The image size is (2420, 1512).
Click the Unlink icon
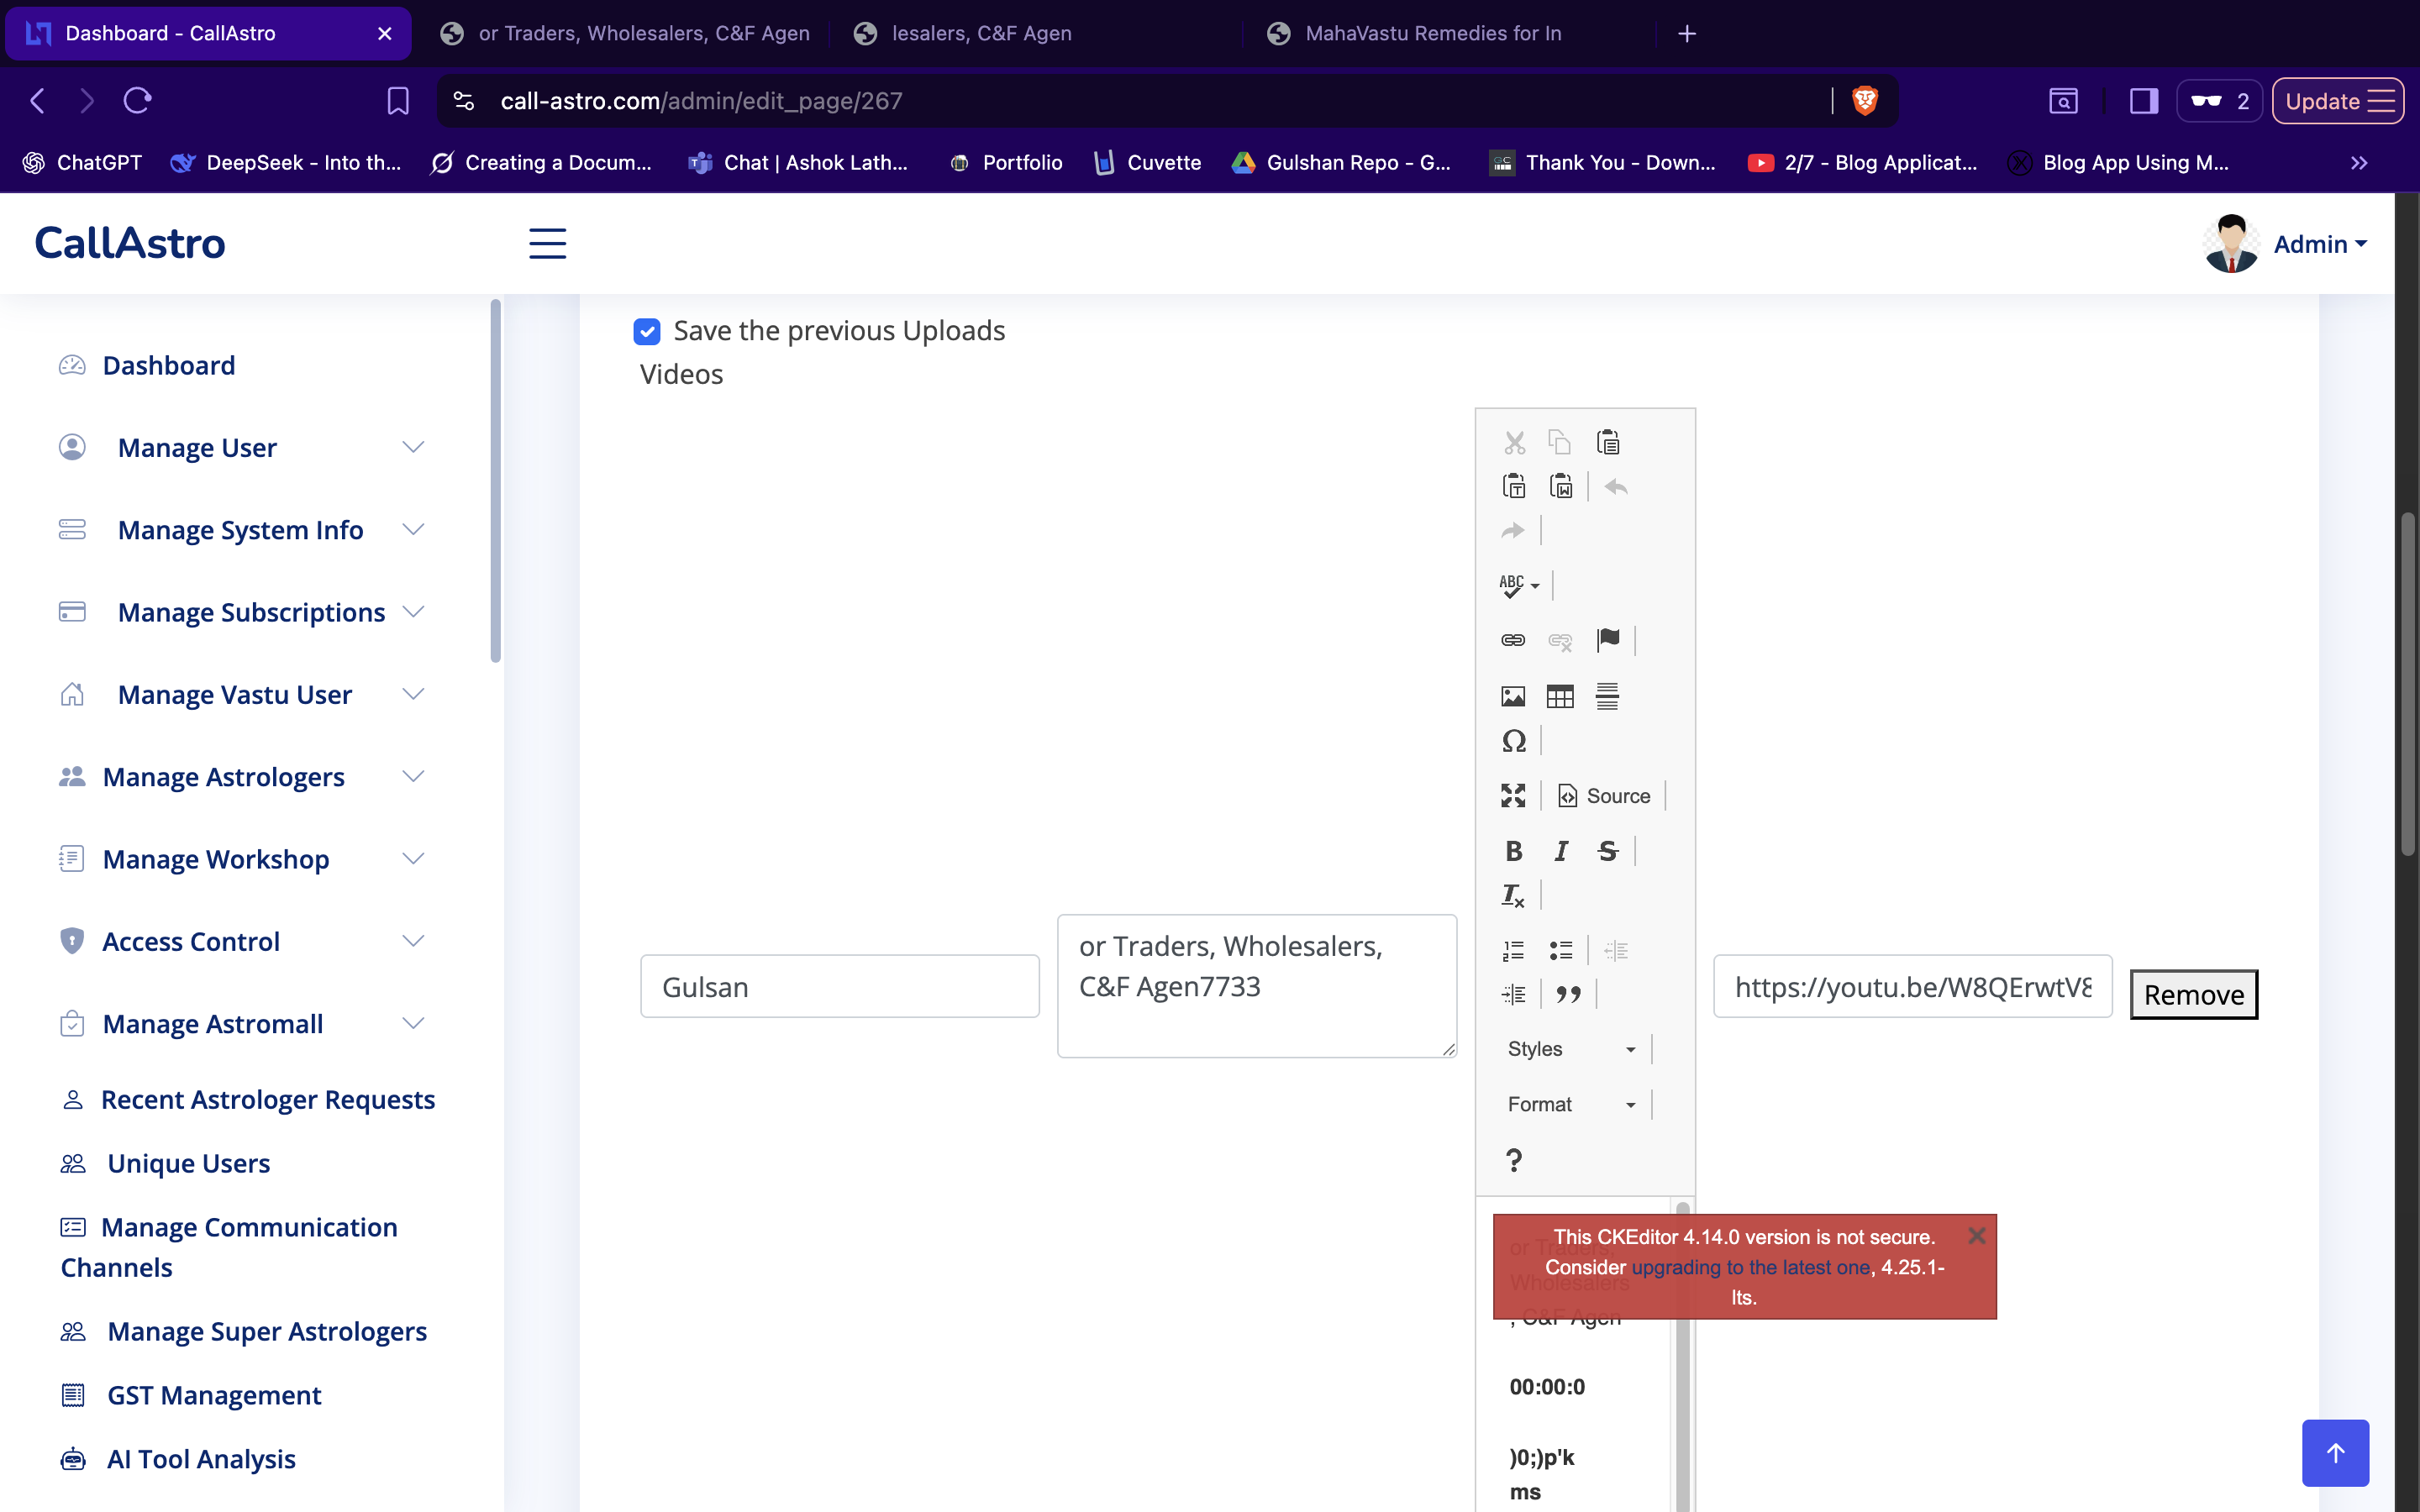1560,640
